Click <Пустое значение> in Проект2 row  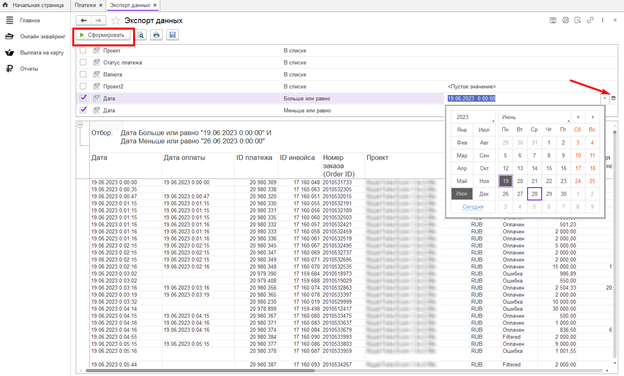click(x=472, y=86)
